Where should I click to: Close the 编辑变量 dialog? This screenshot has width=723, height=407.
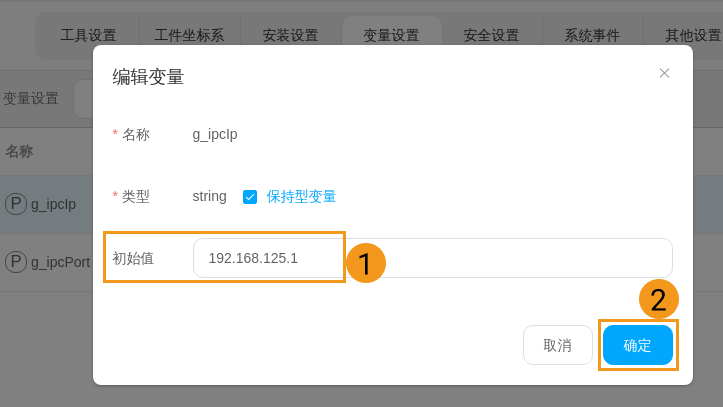(x=664, y=73)
